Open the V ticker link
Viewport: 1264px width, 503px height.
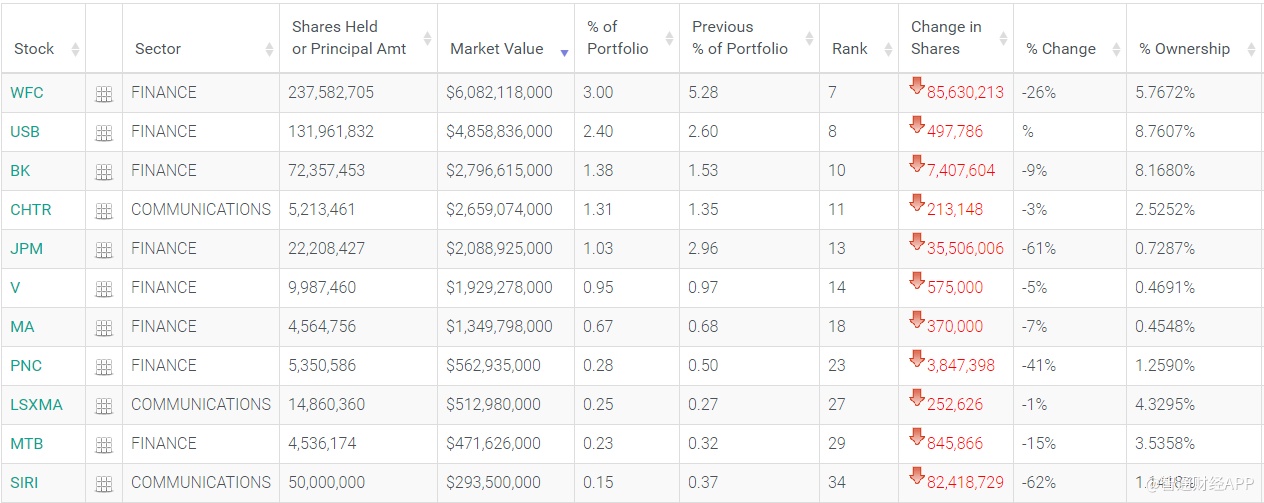pos(16,288)
